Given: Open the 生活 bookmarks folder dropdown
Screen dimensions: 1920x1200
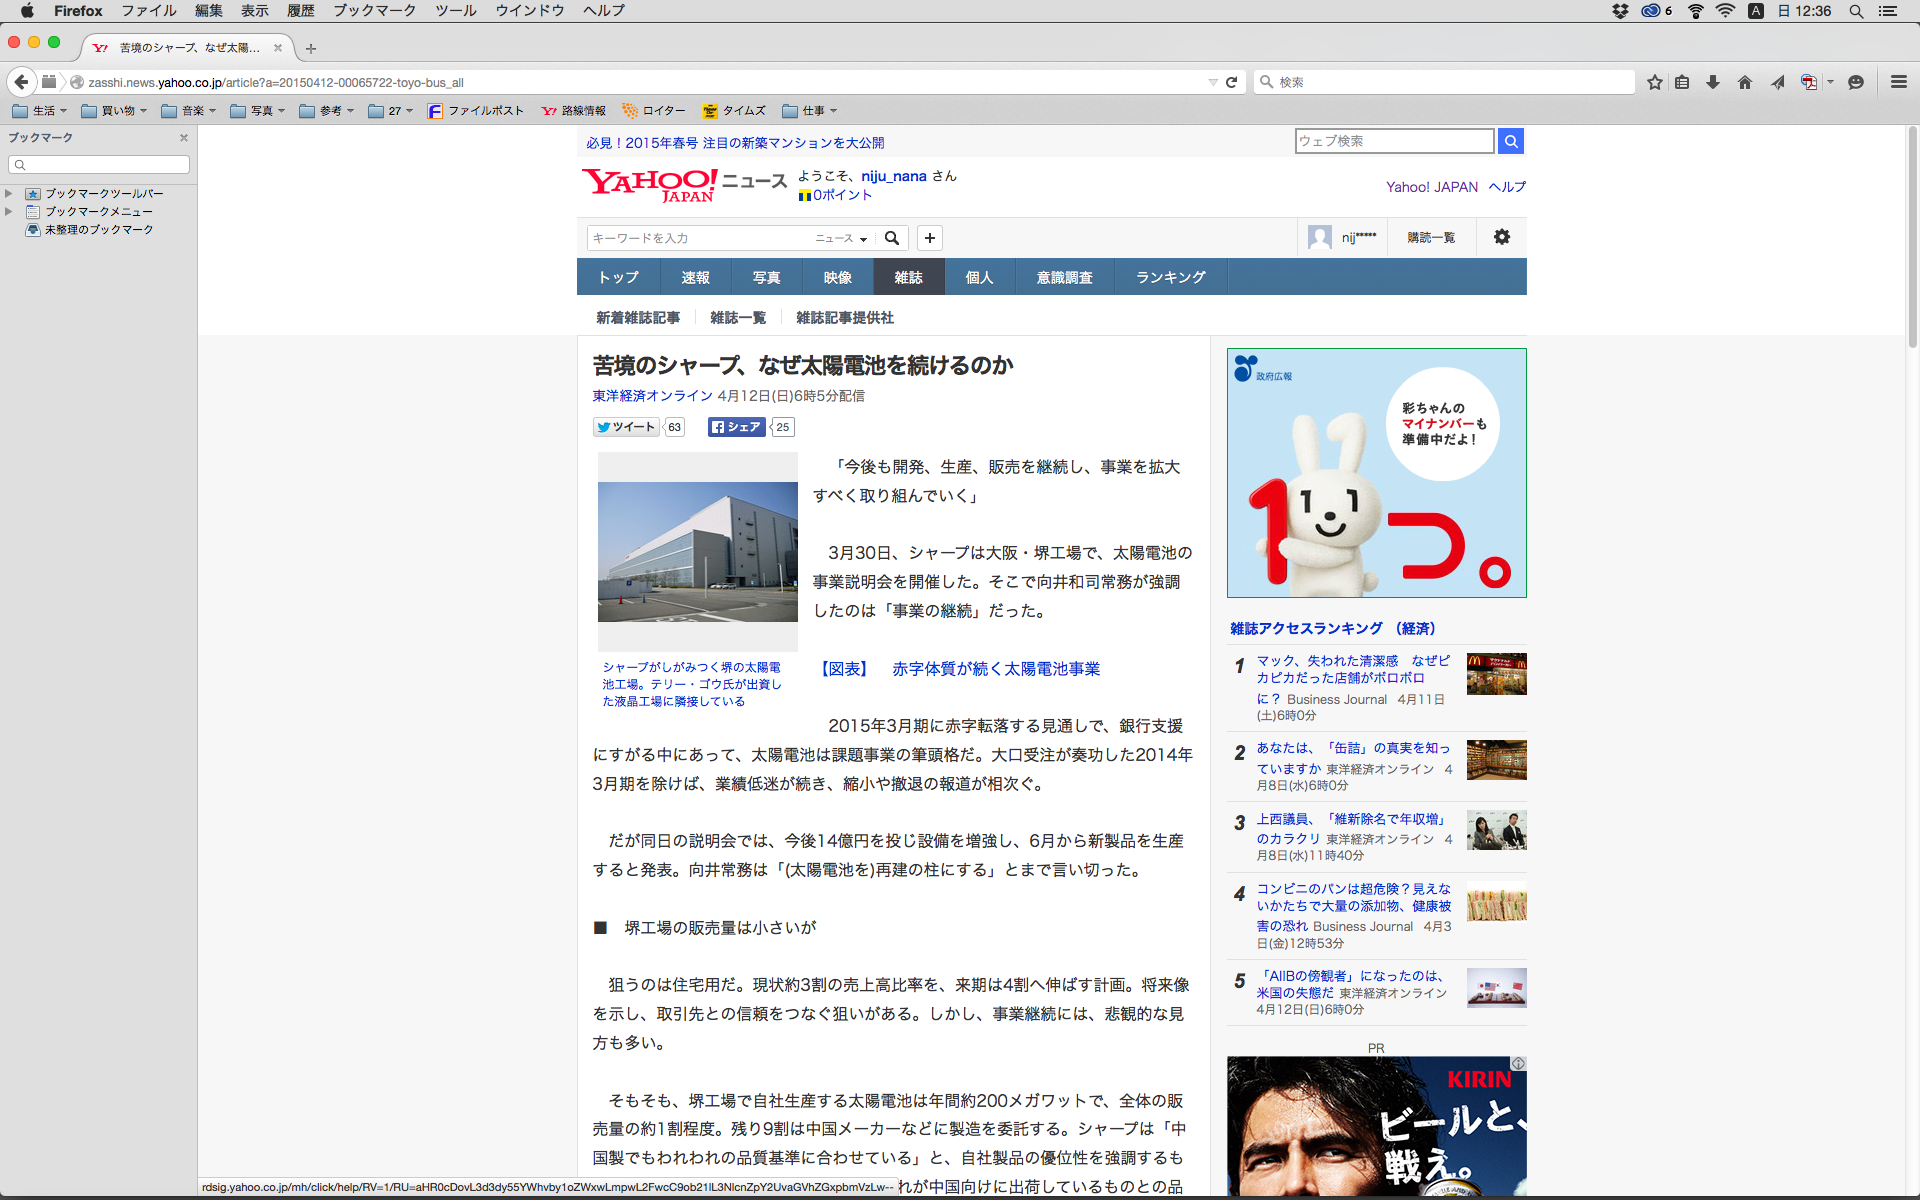Looking at the screenshot, I should [x=40, y=111].
